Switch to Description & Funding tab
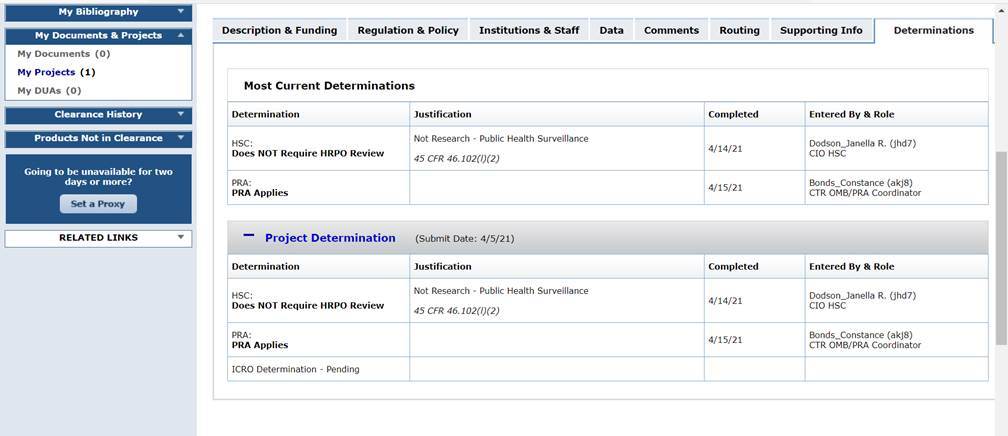The width and height of the screenshot is (1008, 436). click(279, 30)
